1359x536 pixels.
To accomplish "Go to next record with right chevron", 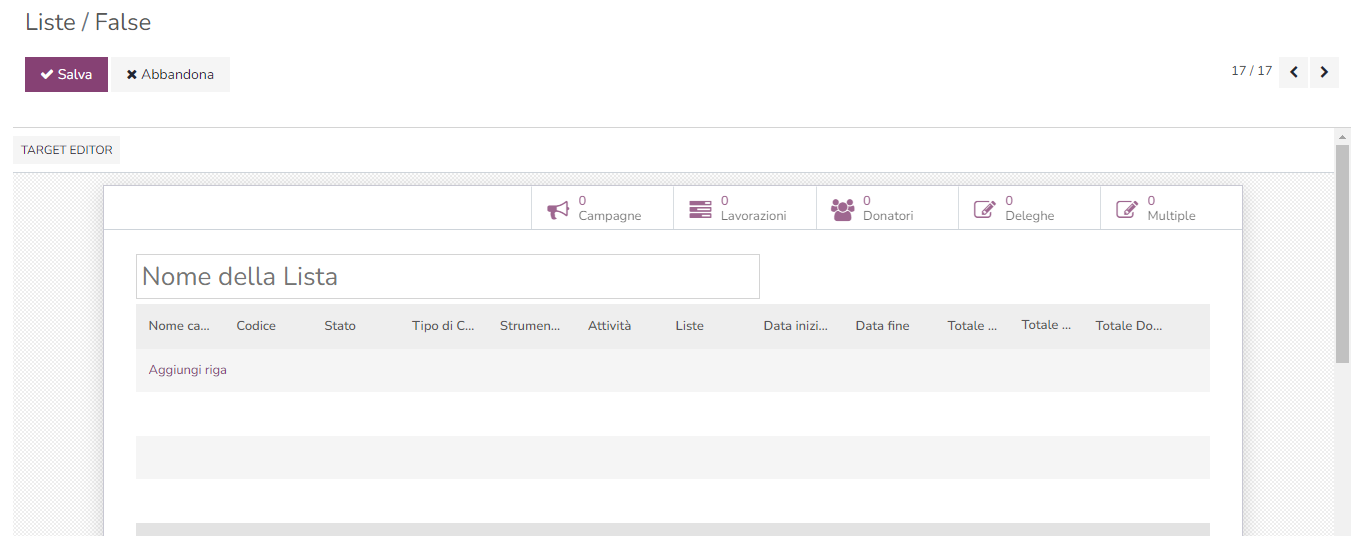I will pyautogui.click(x=1324, y=72).
